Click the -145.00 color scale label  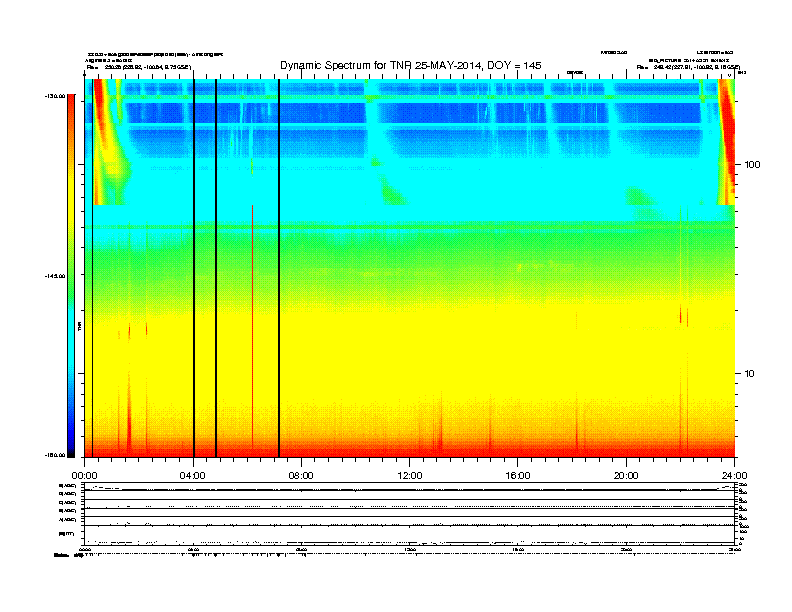click(56, 276)
